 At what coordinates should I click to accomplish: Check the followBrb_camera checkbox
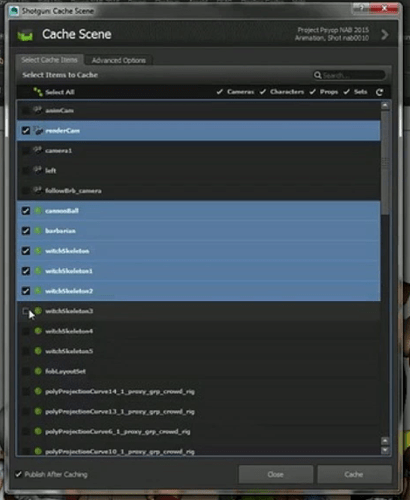pos(26,191)
